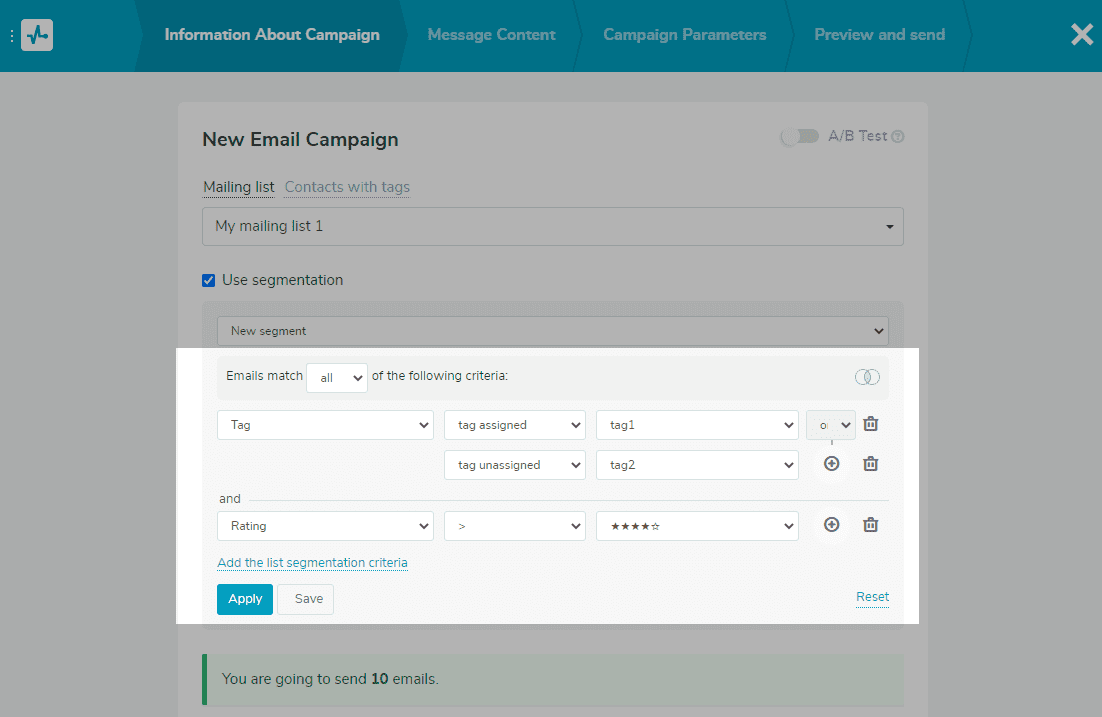Expand the New segment dropdown

552,331
